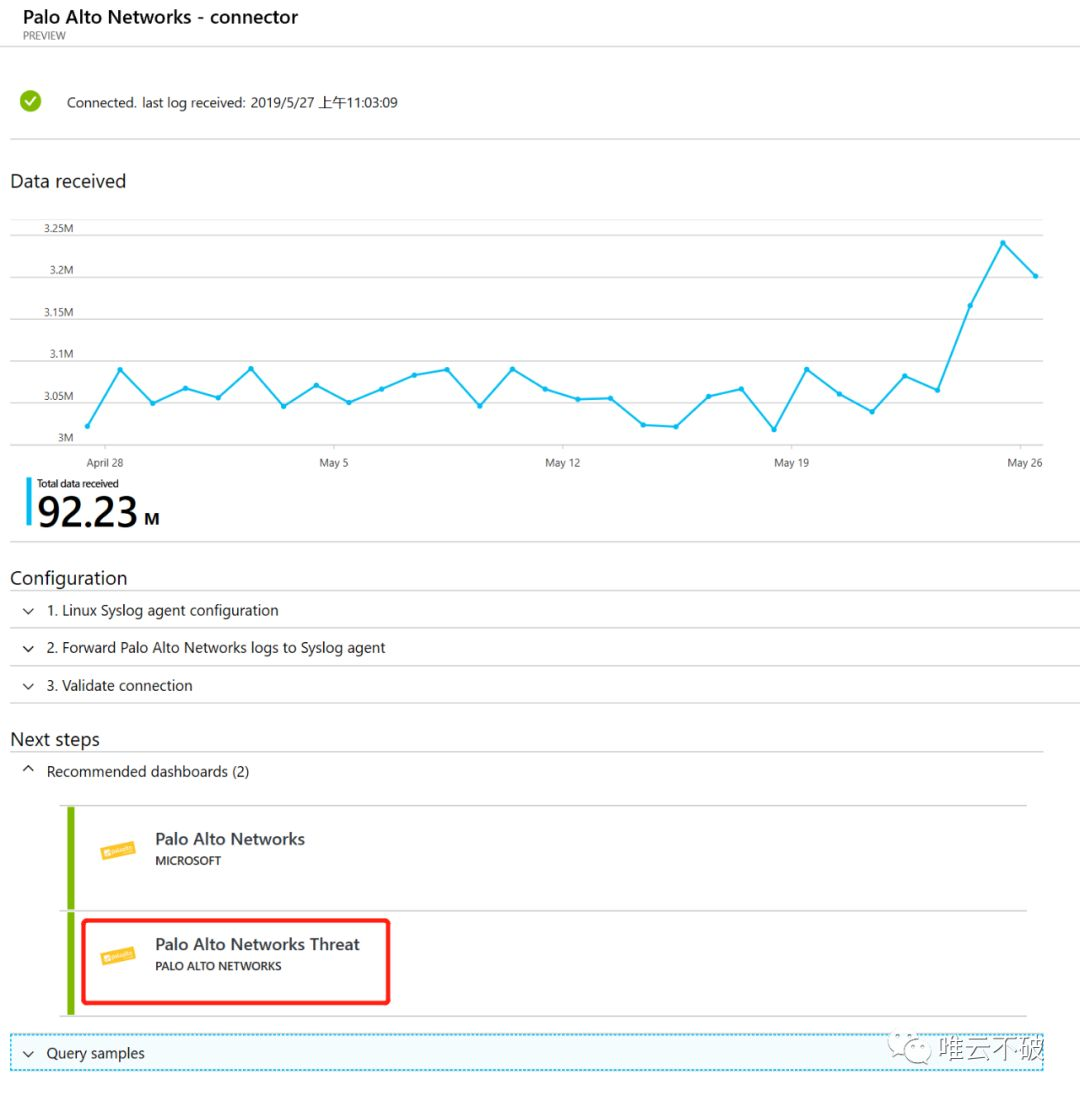Click the May 12 label on chart axis
Viewport: 1080px width, 1096px height.
(x=563, y=463)
